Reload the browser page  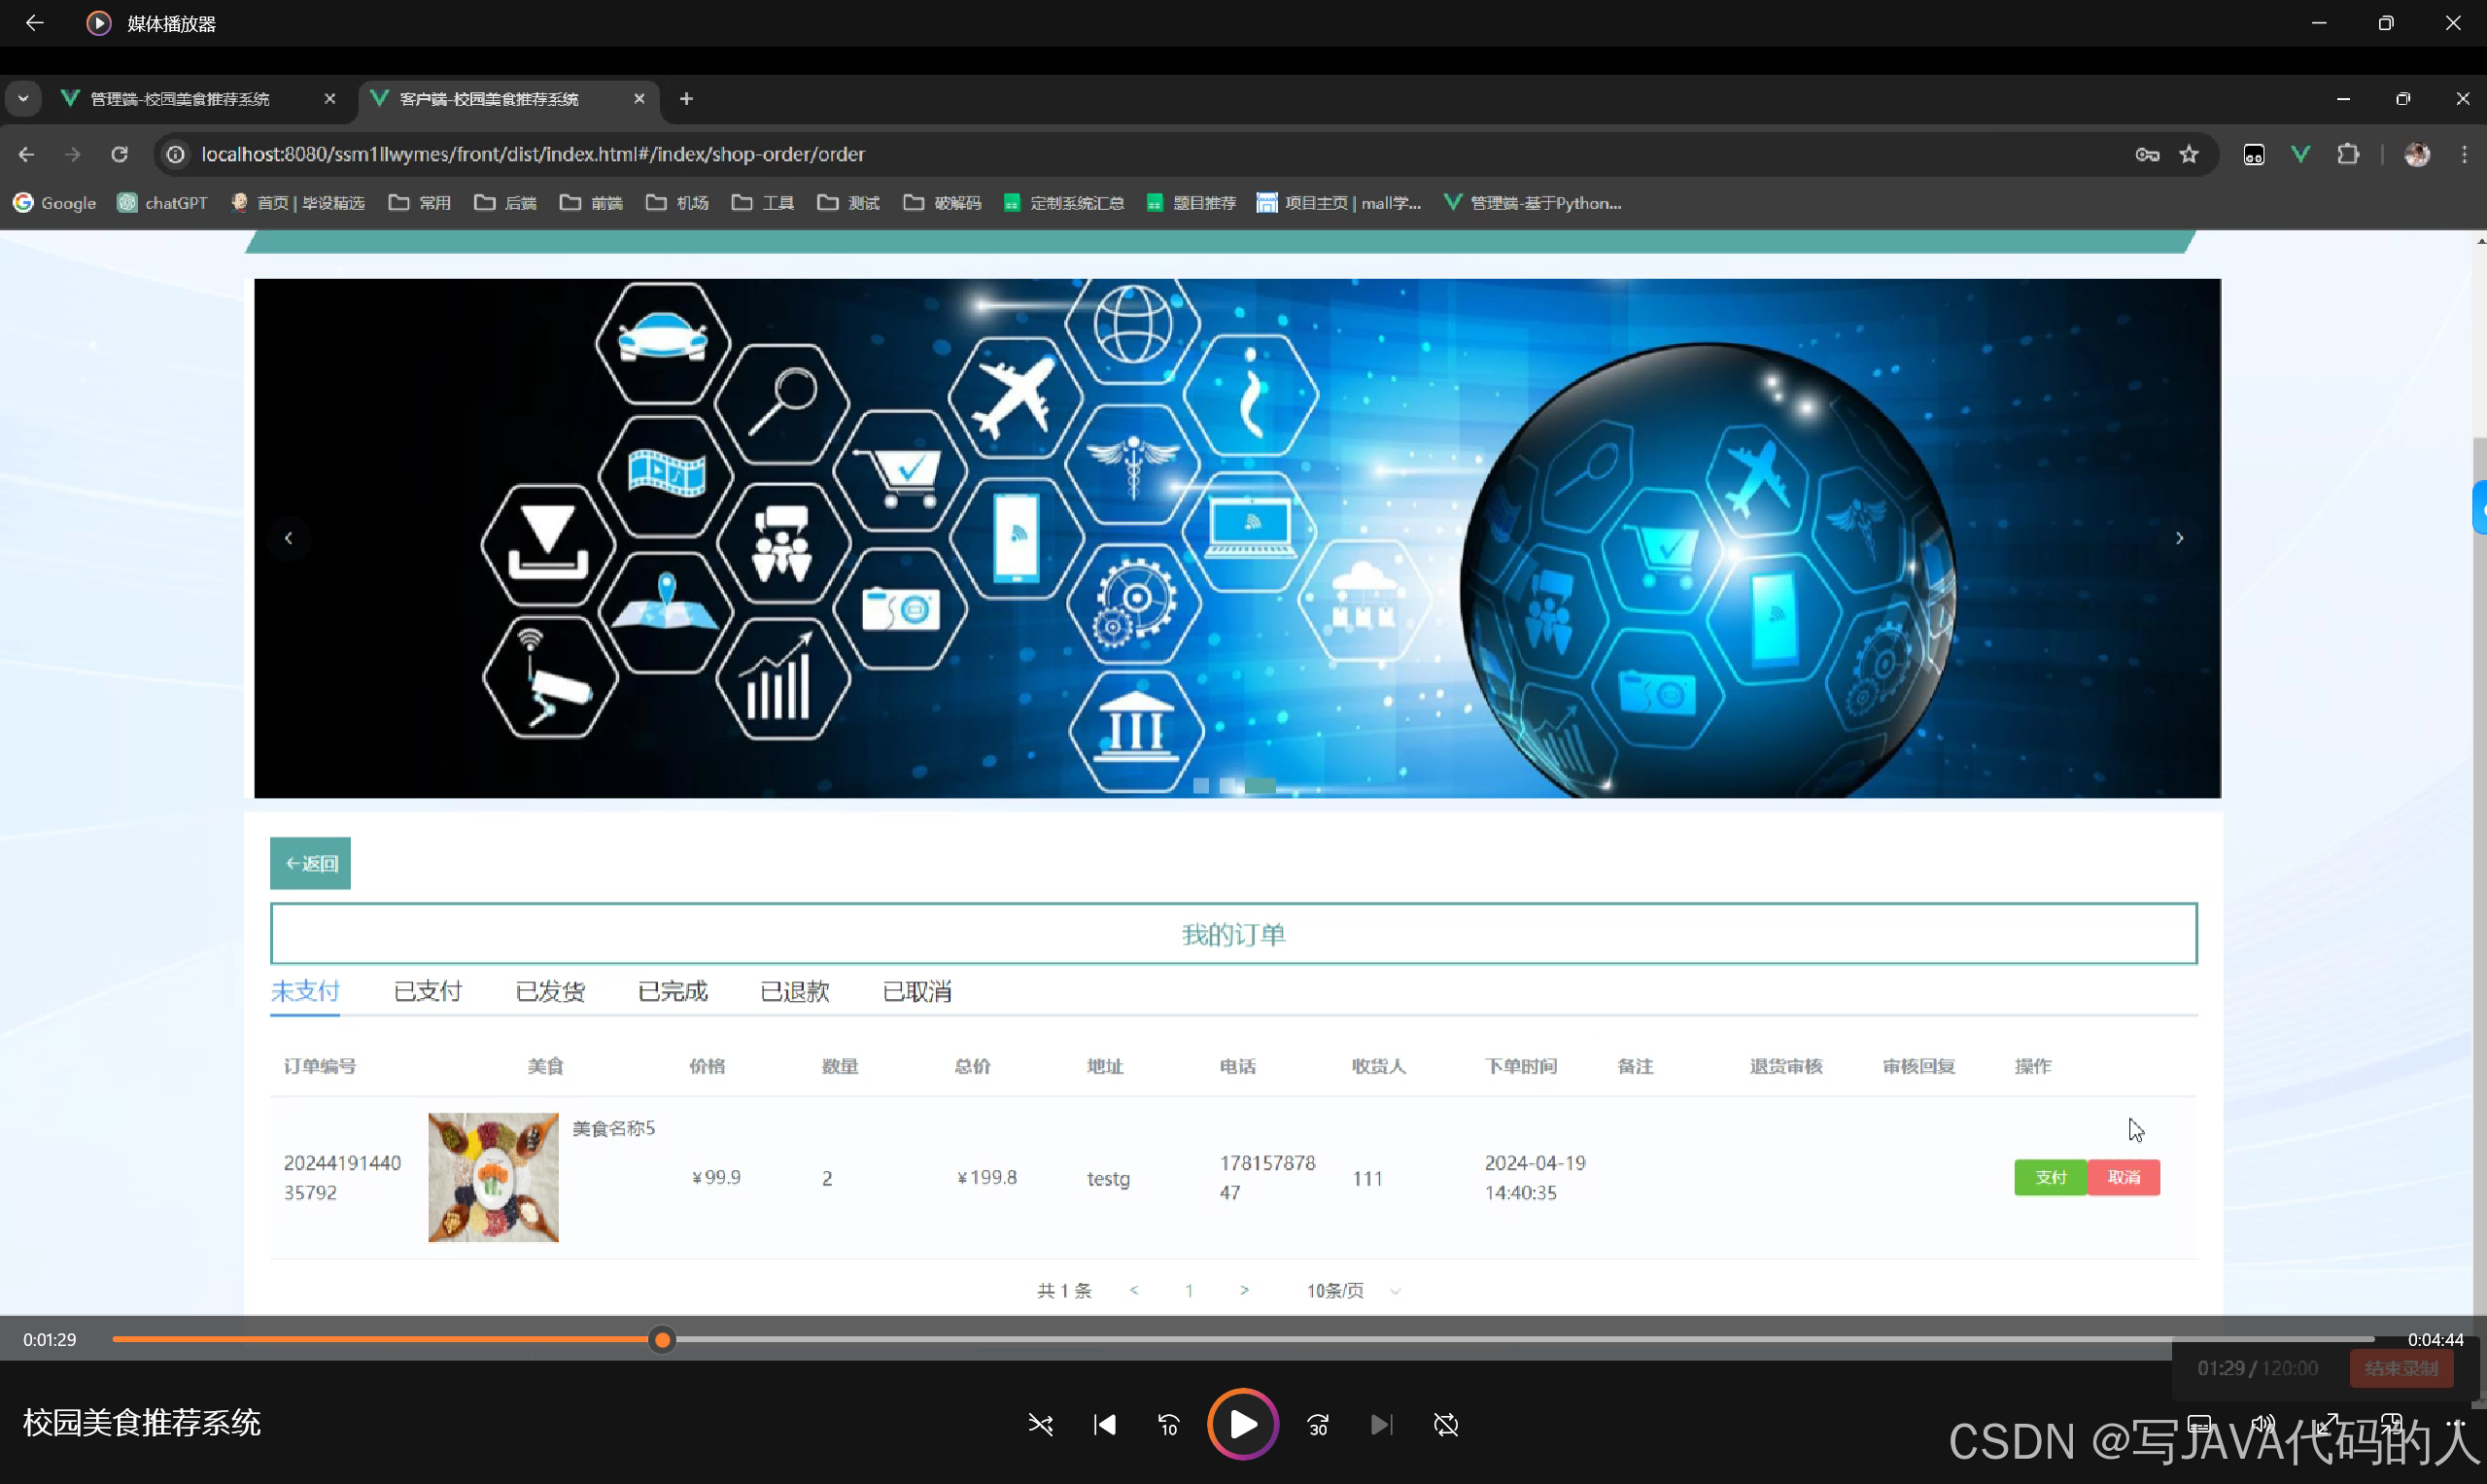pyautogui.click(x=119, y=154)
